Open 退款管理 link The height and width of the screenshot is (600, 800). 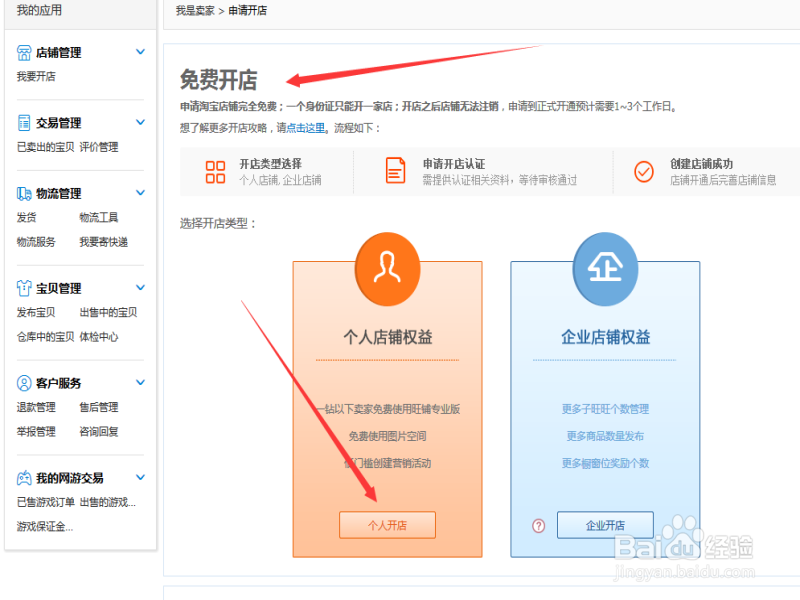click(x=36, y=407)
